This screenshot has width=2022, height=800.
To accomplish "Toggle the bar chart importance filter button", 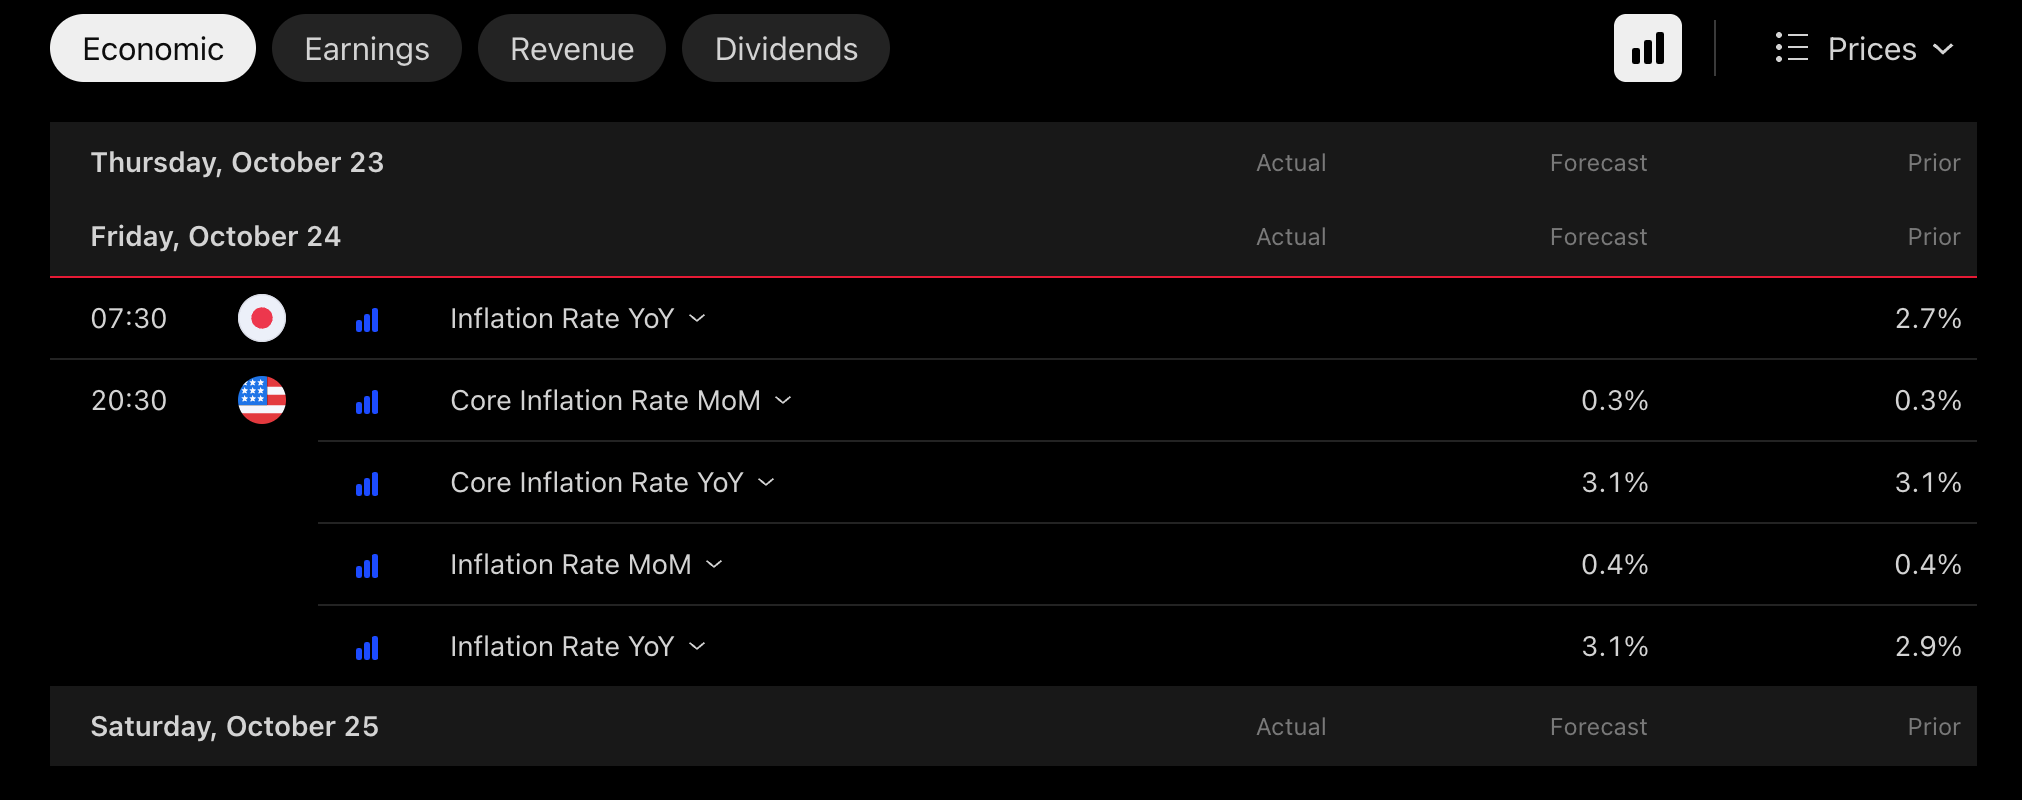I will tap(1648, 48).
